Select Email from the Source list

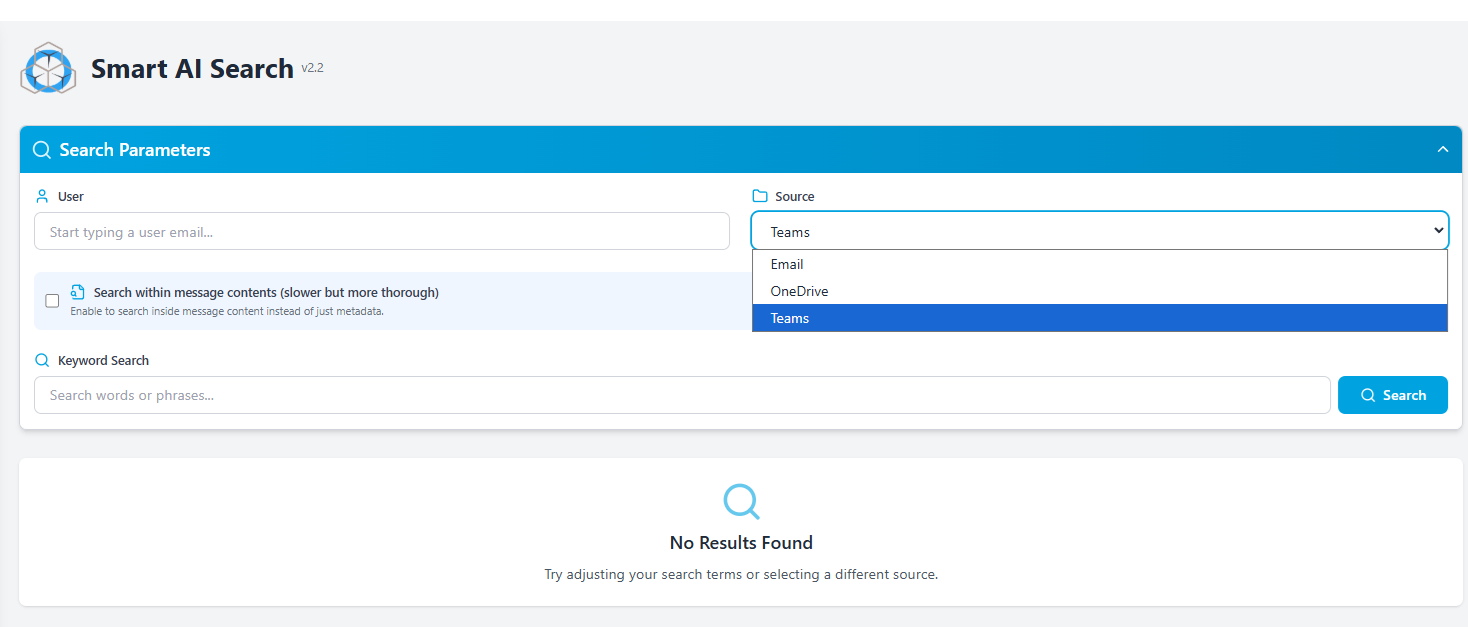pyautogui.click(x=787, y=264)
